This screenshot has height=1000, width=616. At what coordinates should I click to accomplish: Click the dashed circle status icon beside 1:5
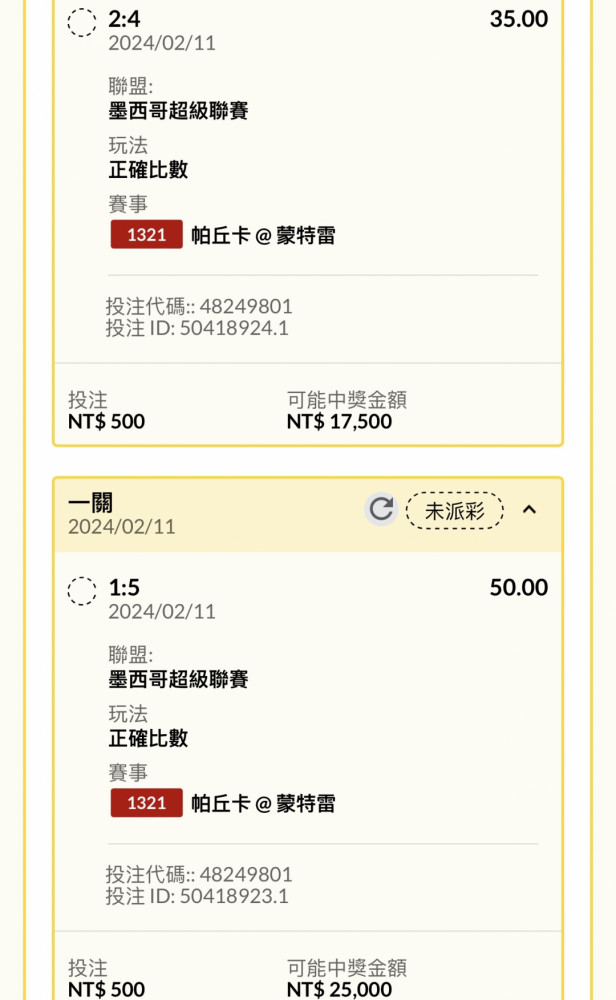pyautogui.click(x=82, y=590)
